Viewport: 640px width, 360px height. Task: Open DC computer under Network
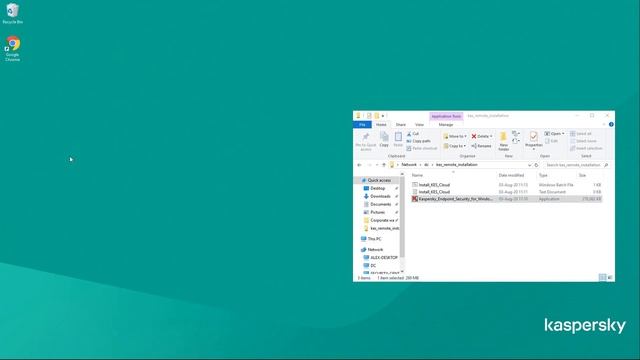click(370, 265)
